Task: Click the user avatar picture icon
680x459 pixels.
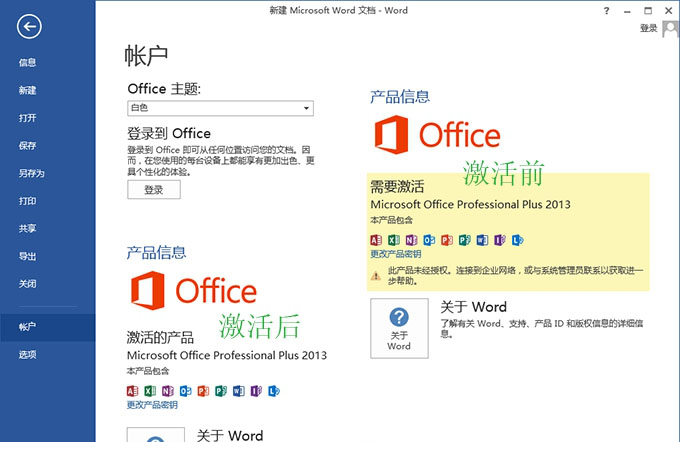Action: coord(670,29)
